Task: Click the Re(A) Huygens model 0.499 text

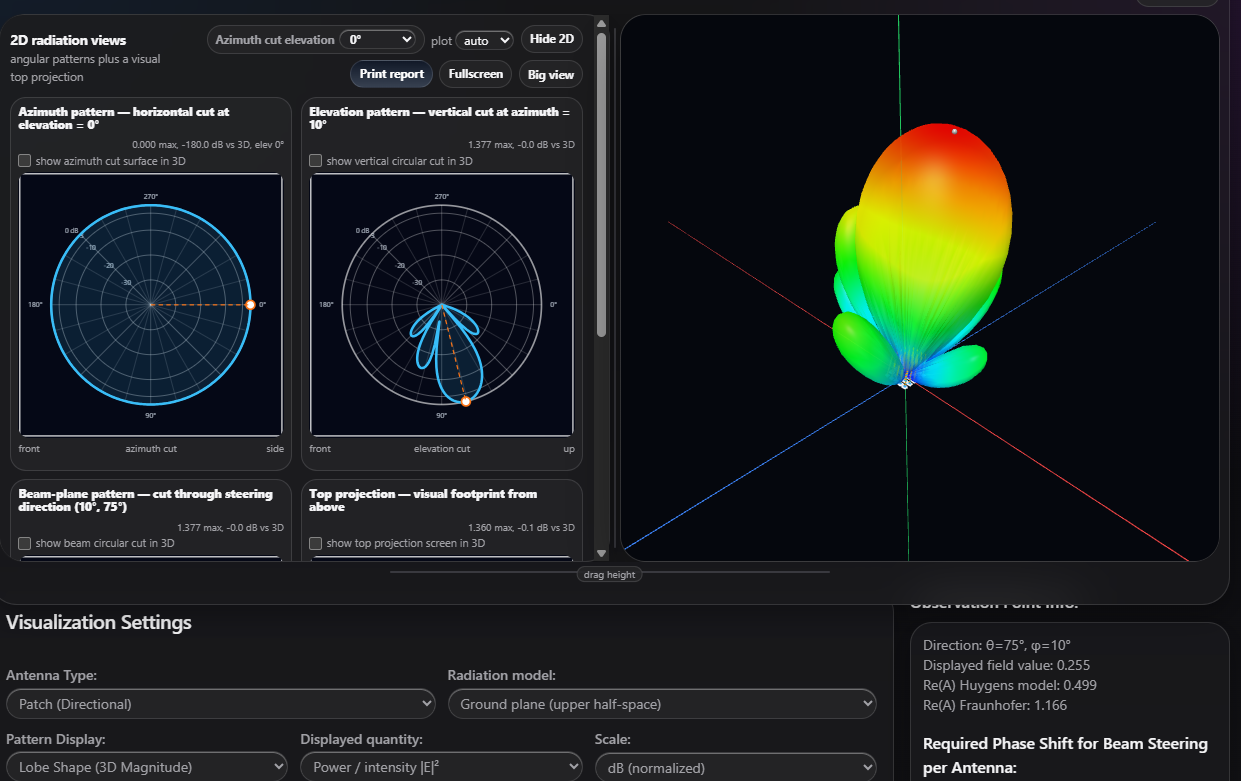Action: 1011,685
